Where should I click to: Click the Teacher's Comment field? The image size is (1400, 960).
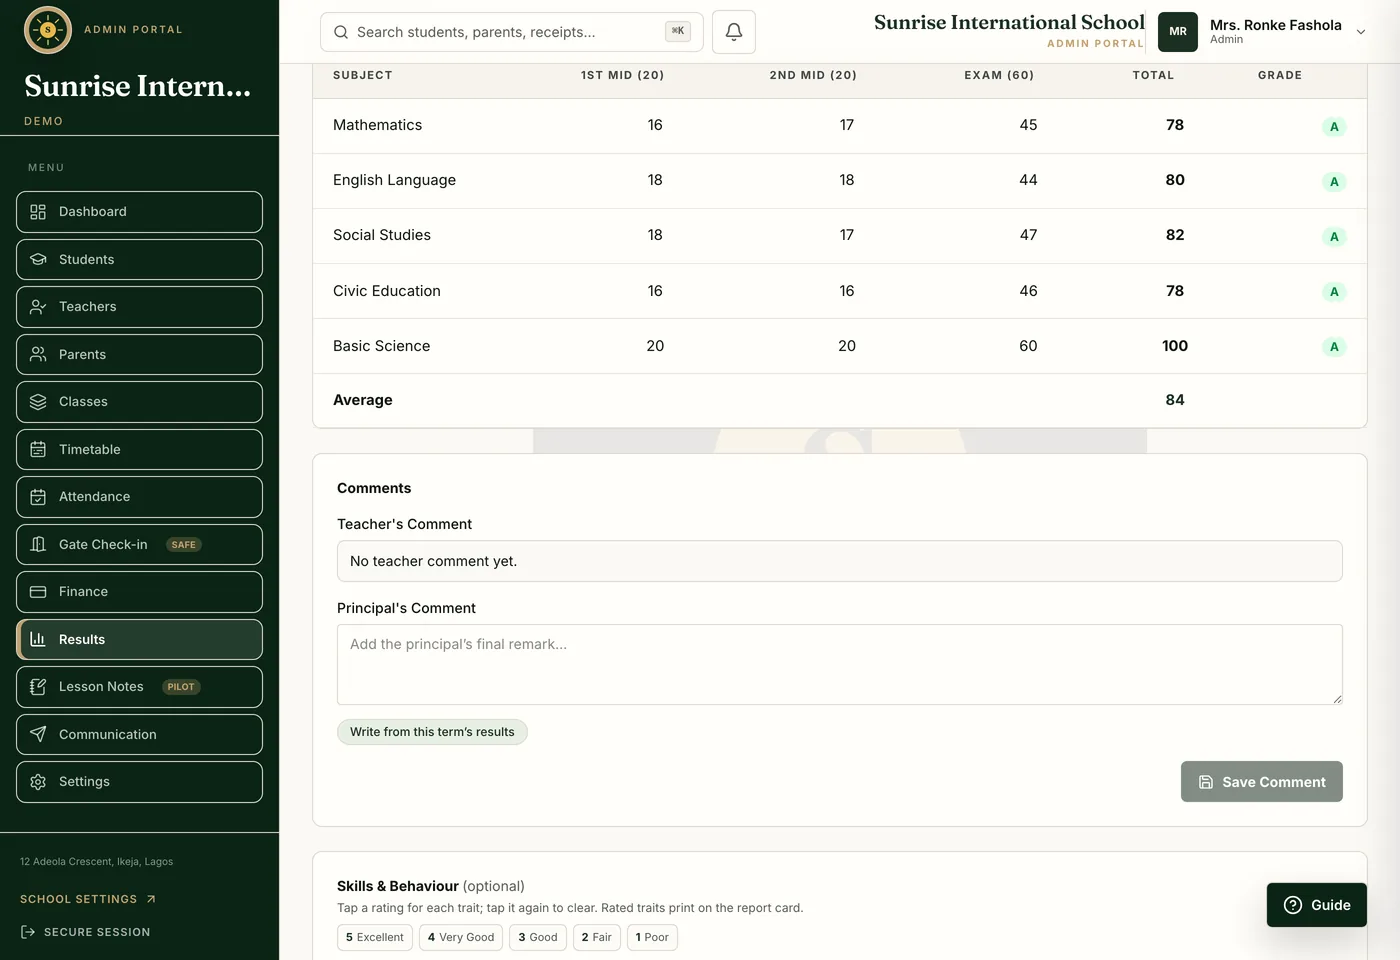(x=840, y=561)
